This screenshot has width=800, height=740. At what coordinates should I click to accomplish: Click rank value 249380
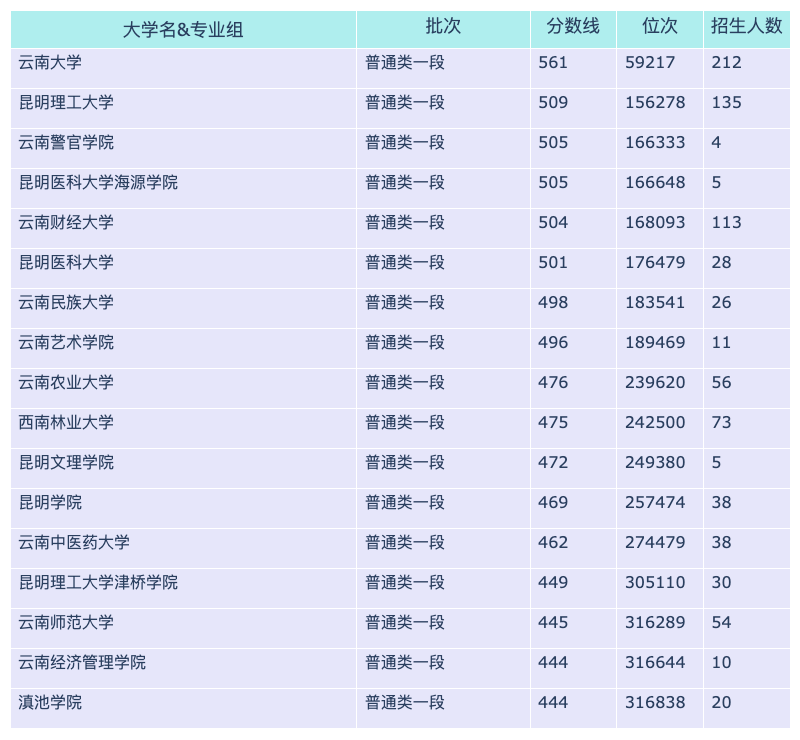click(x=655, y=462)
